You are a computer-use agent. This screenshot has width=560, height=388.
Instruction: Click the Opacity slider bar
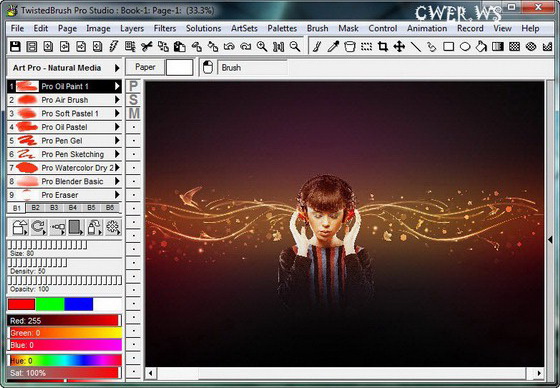point(65,280)
